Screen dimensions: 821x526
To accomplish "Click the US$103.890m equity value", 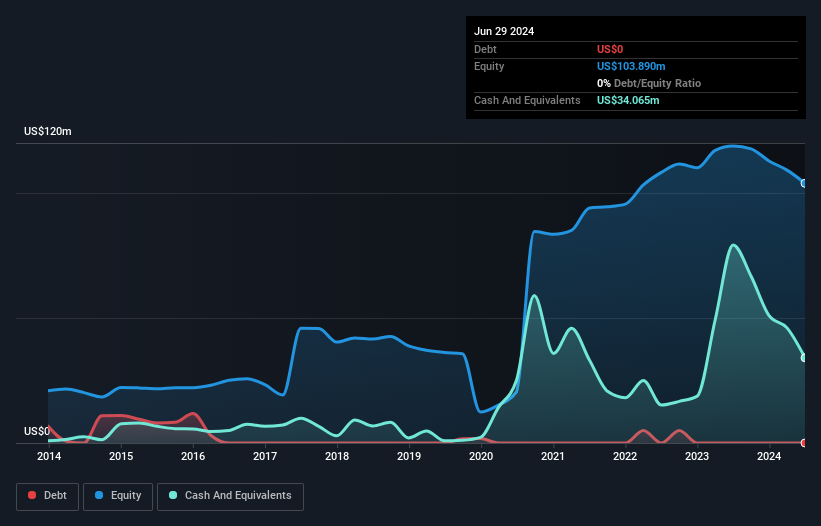I will coord(631,66).
